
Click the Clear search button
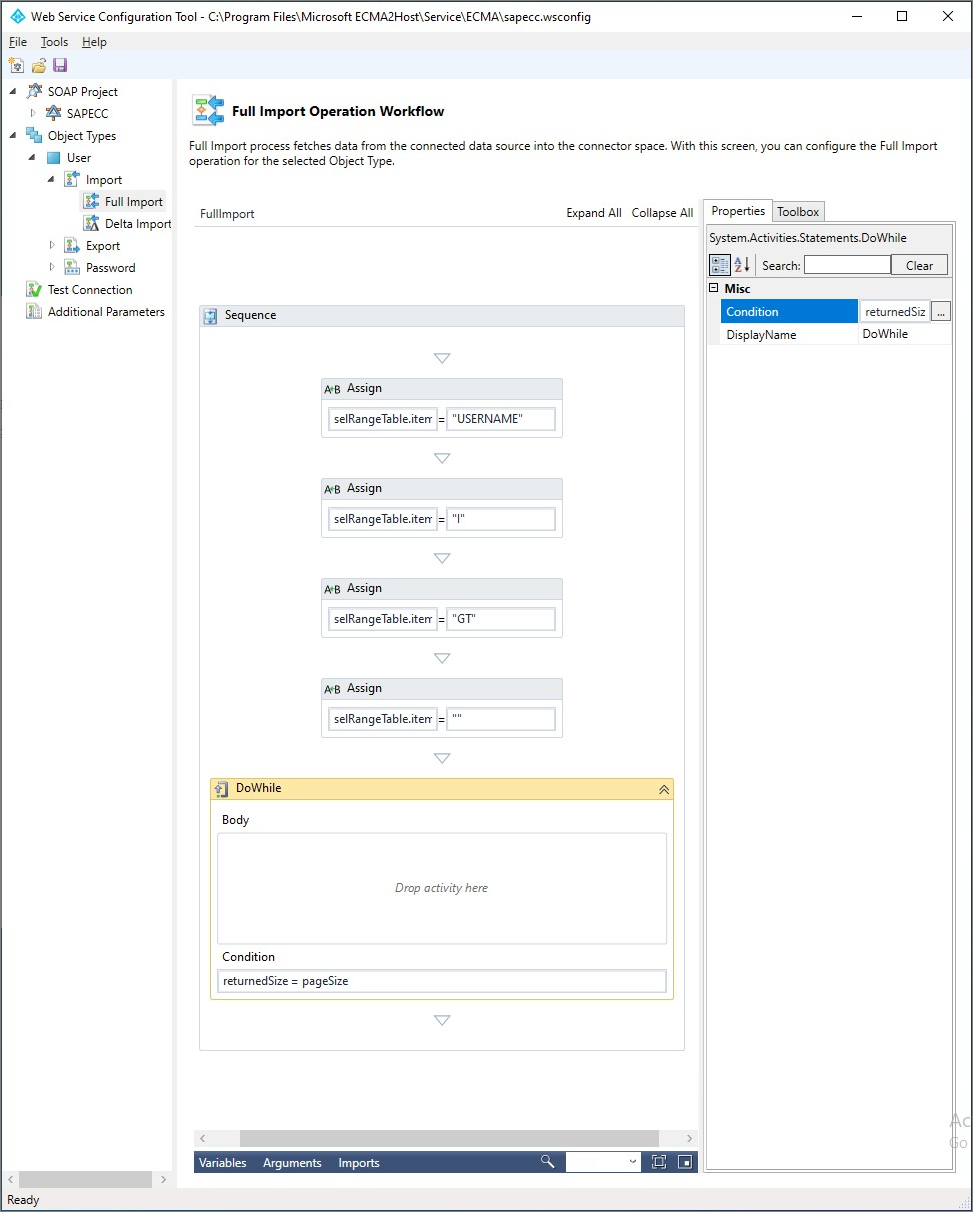click(x=919, y=265)
